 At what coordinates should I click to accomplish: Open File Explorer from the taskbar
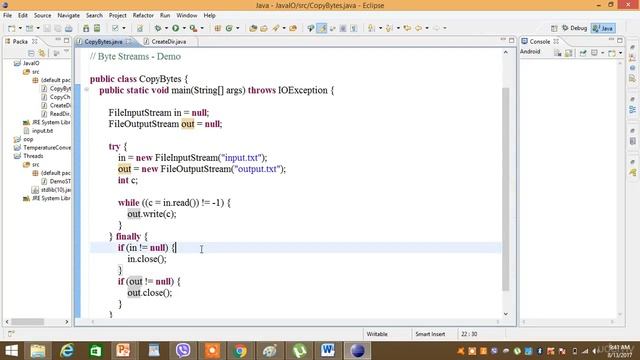[38, 351]
